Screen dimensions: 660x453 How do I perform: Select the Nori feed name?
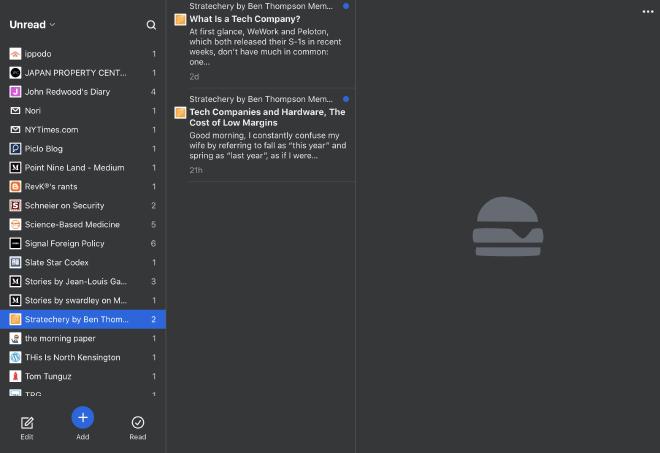click(32, 111)
